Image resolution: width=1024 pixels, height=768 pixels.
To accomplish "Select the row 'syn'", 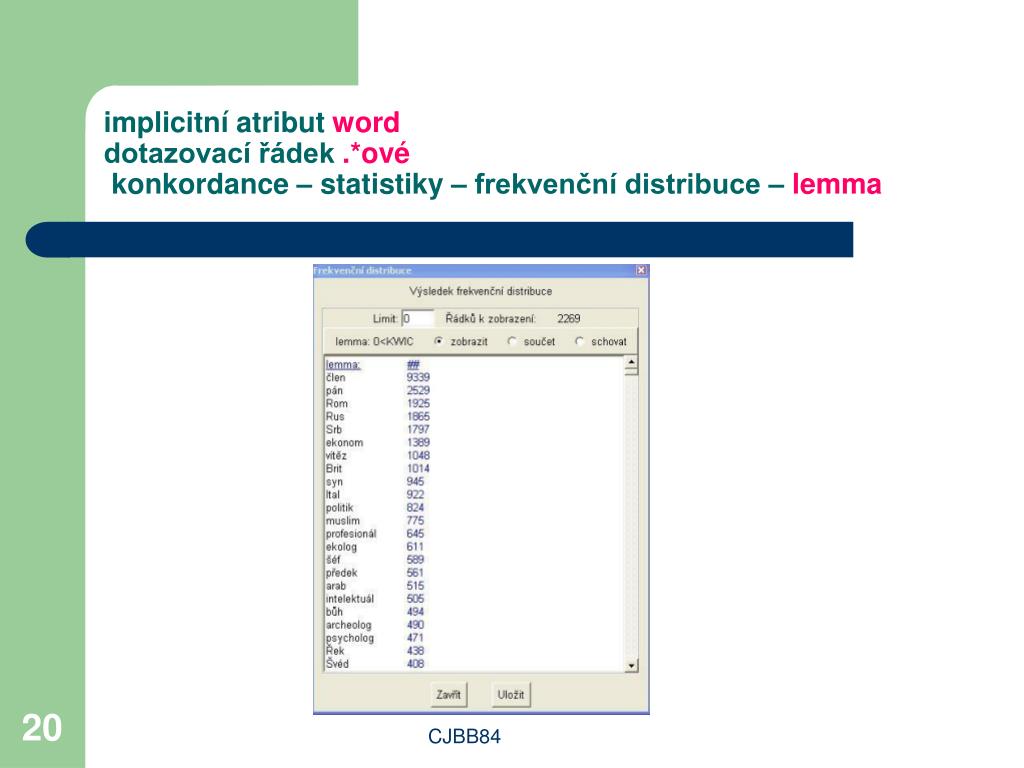I will click(x=375, y=481).
